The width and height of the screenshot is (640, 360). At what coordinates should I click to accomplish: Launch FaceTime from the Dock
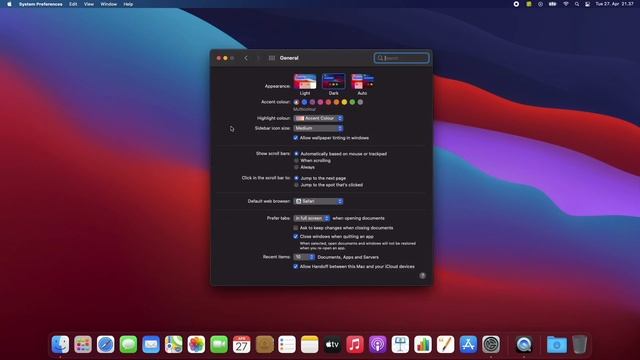coord(219,344)
